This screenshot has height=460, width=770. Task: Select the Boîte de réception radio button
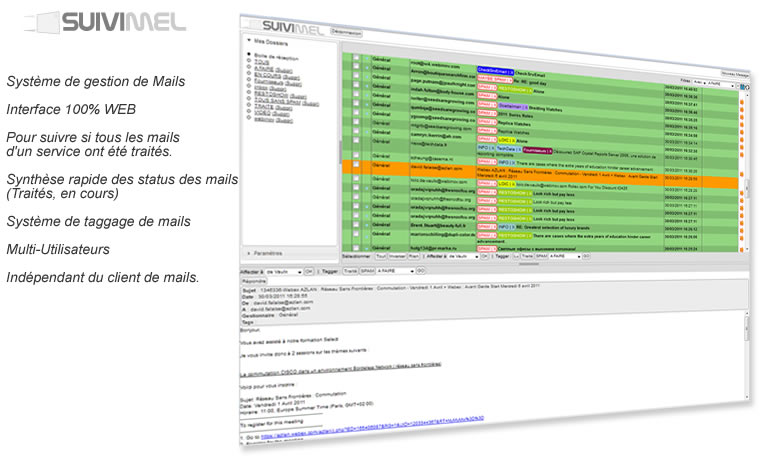[249, 54]
